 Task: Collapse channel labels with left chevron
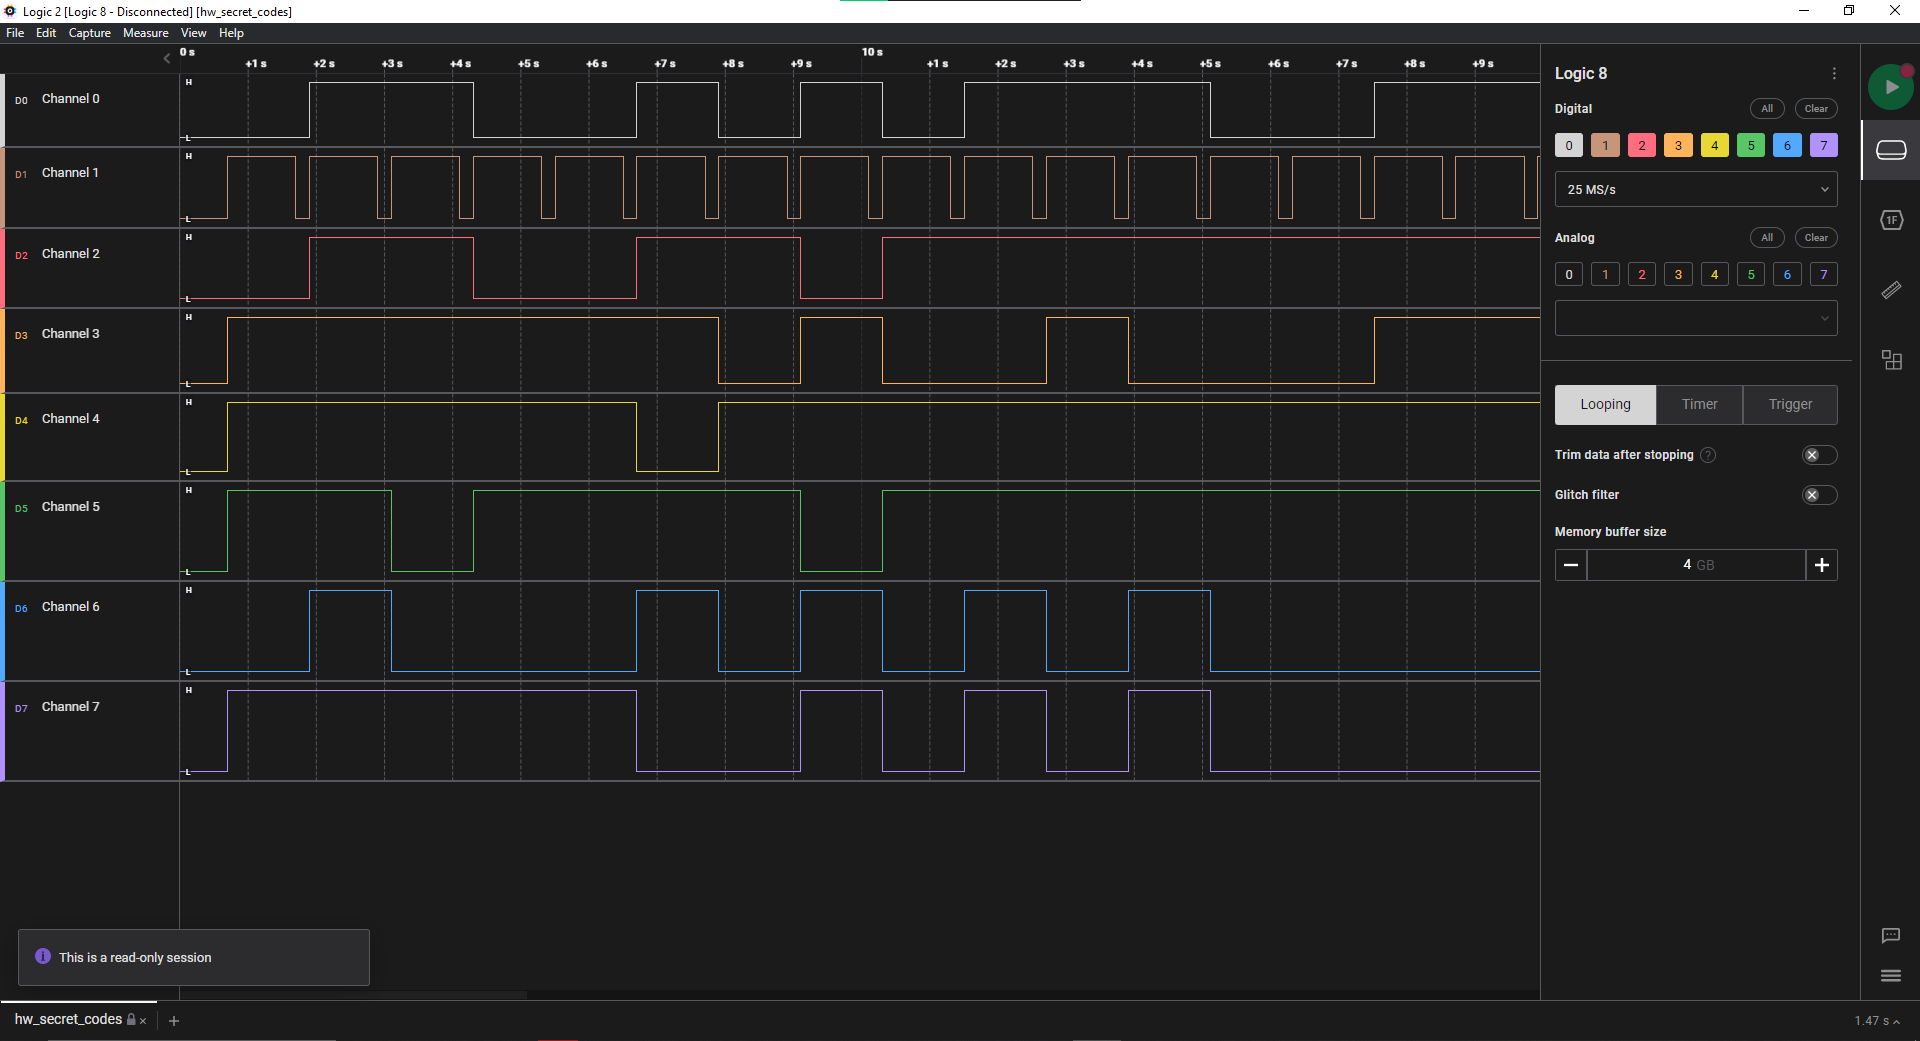pos(167,59)
